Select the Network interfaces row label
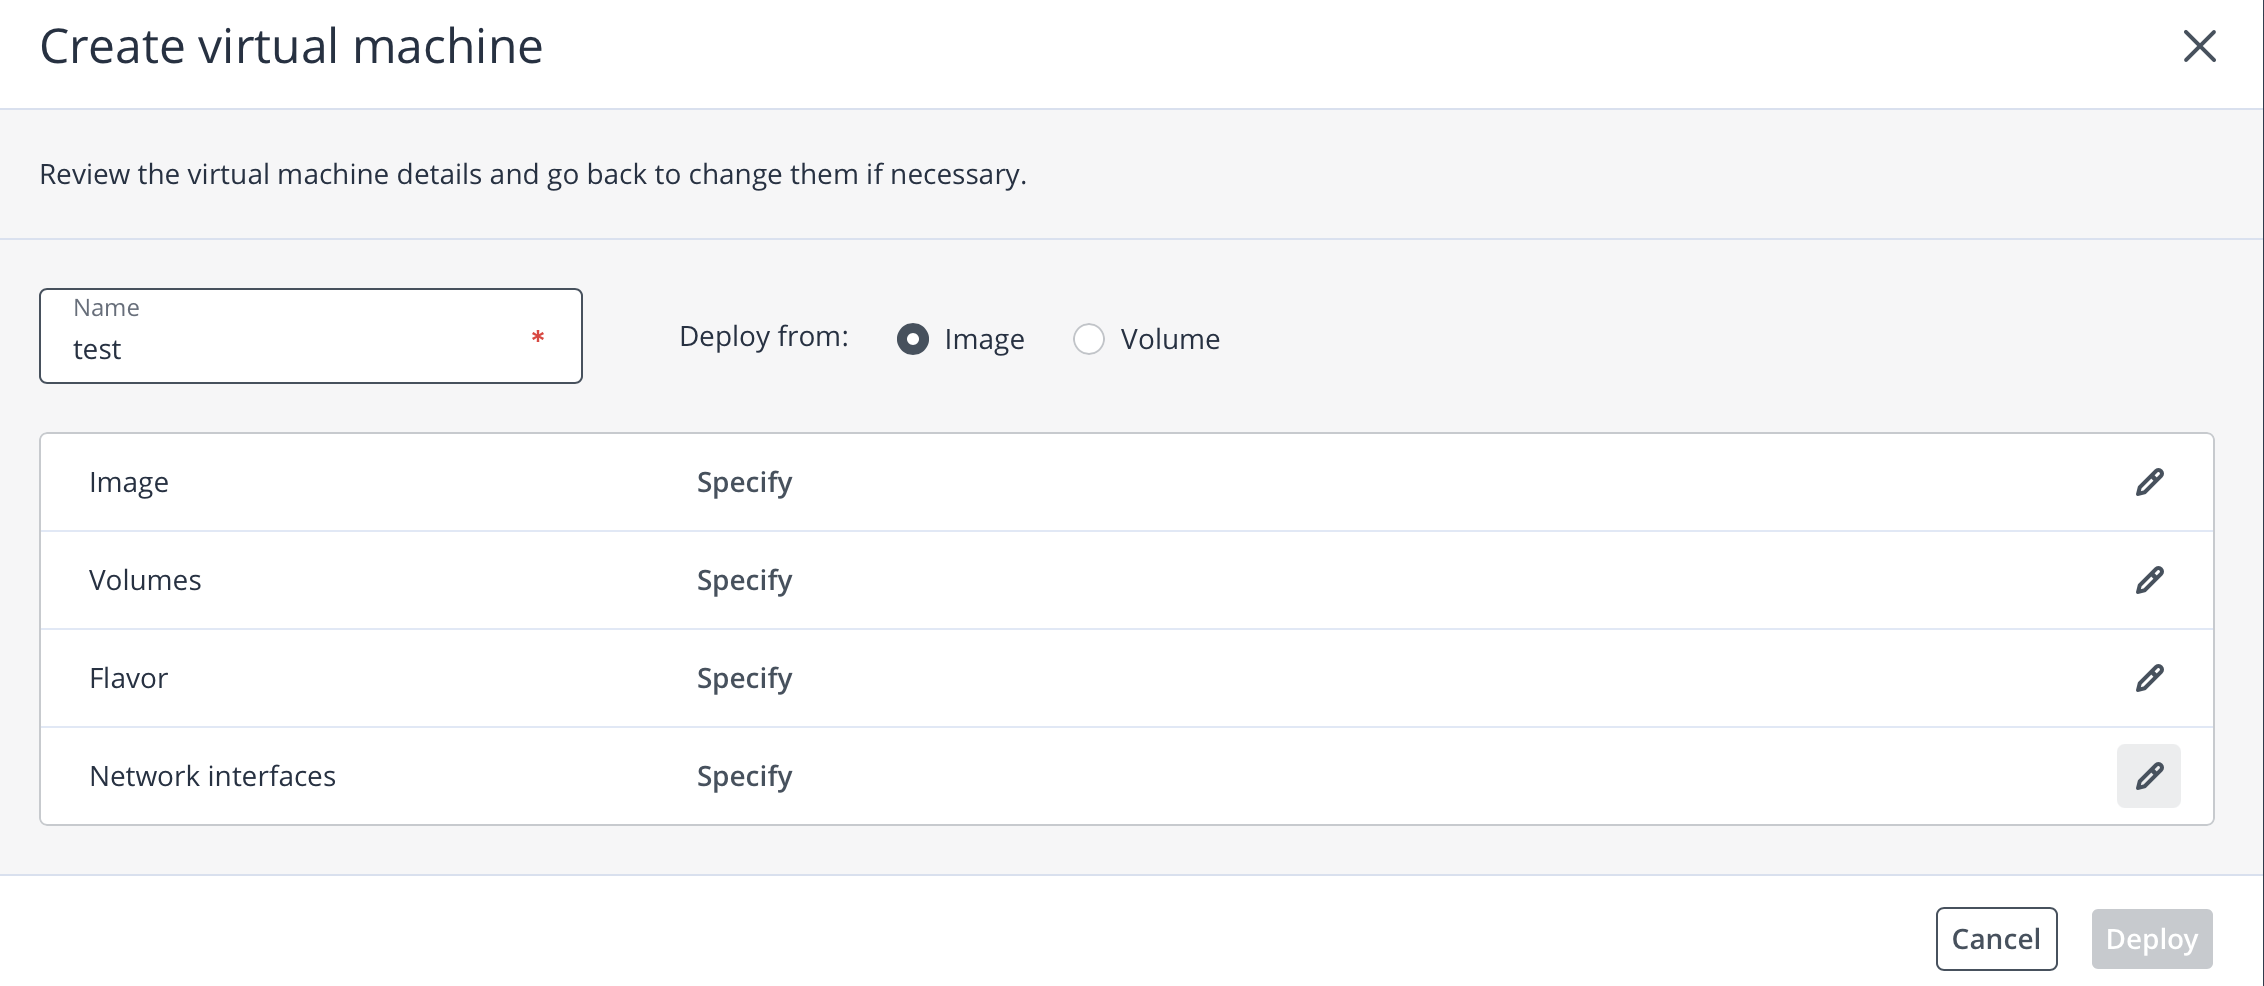This screenshot has width=2264, height=986. [x=212, y=776]
